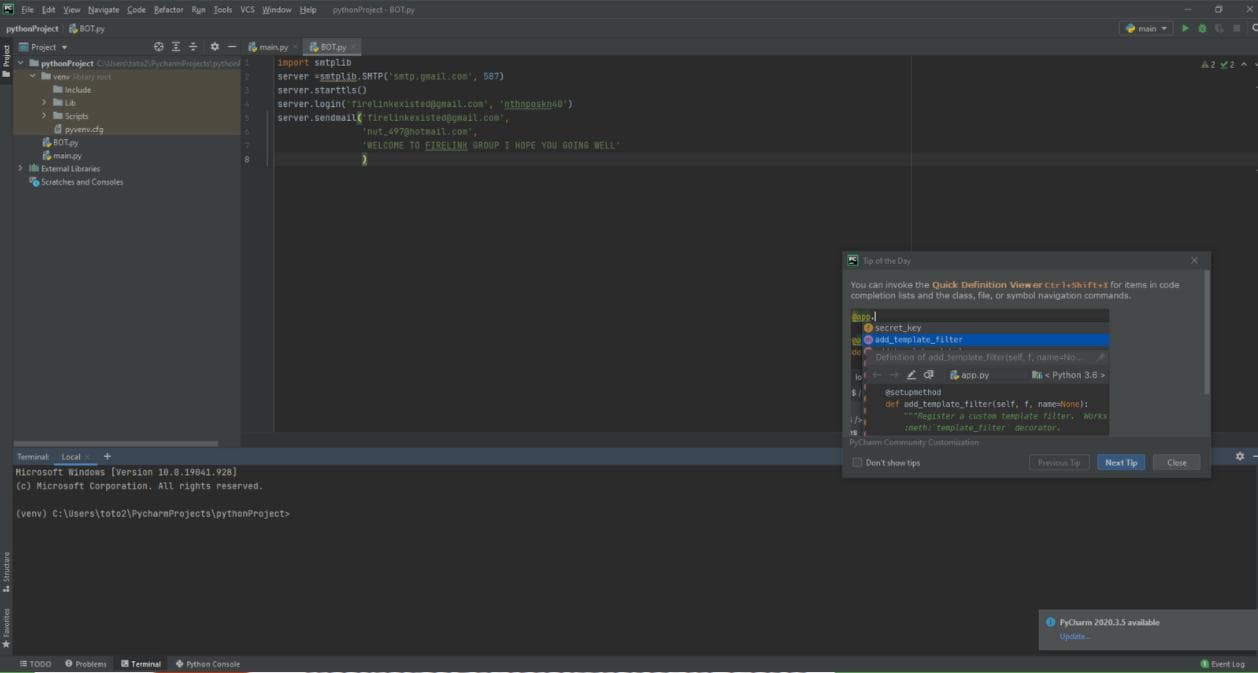The height and width of the screenshot is (673, 1258).
Task: Switch to the main.py editor tab
Action: 272,47
